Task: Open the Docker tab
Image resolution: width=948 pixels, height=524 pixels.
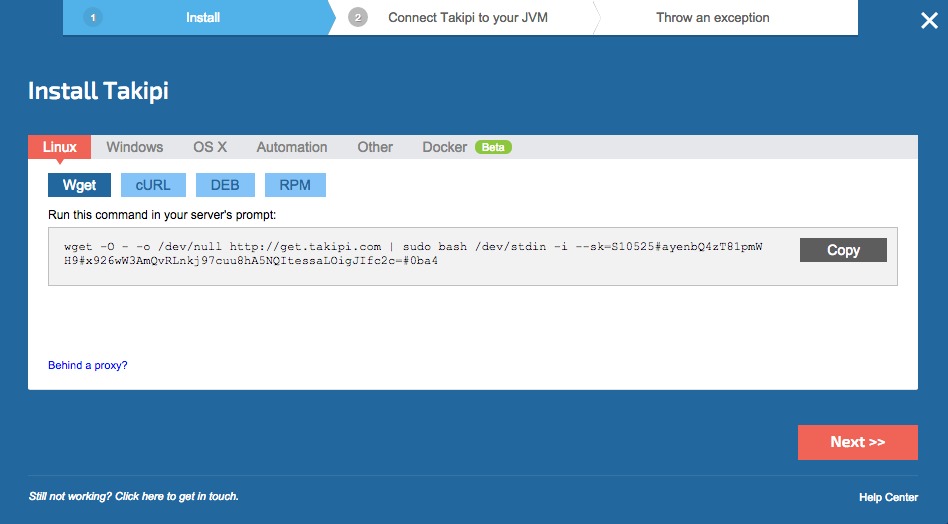Action: 444,147
